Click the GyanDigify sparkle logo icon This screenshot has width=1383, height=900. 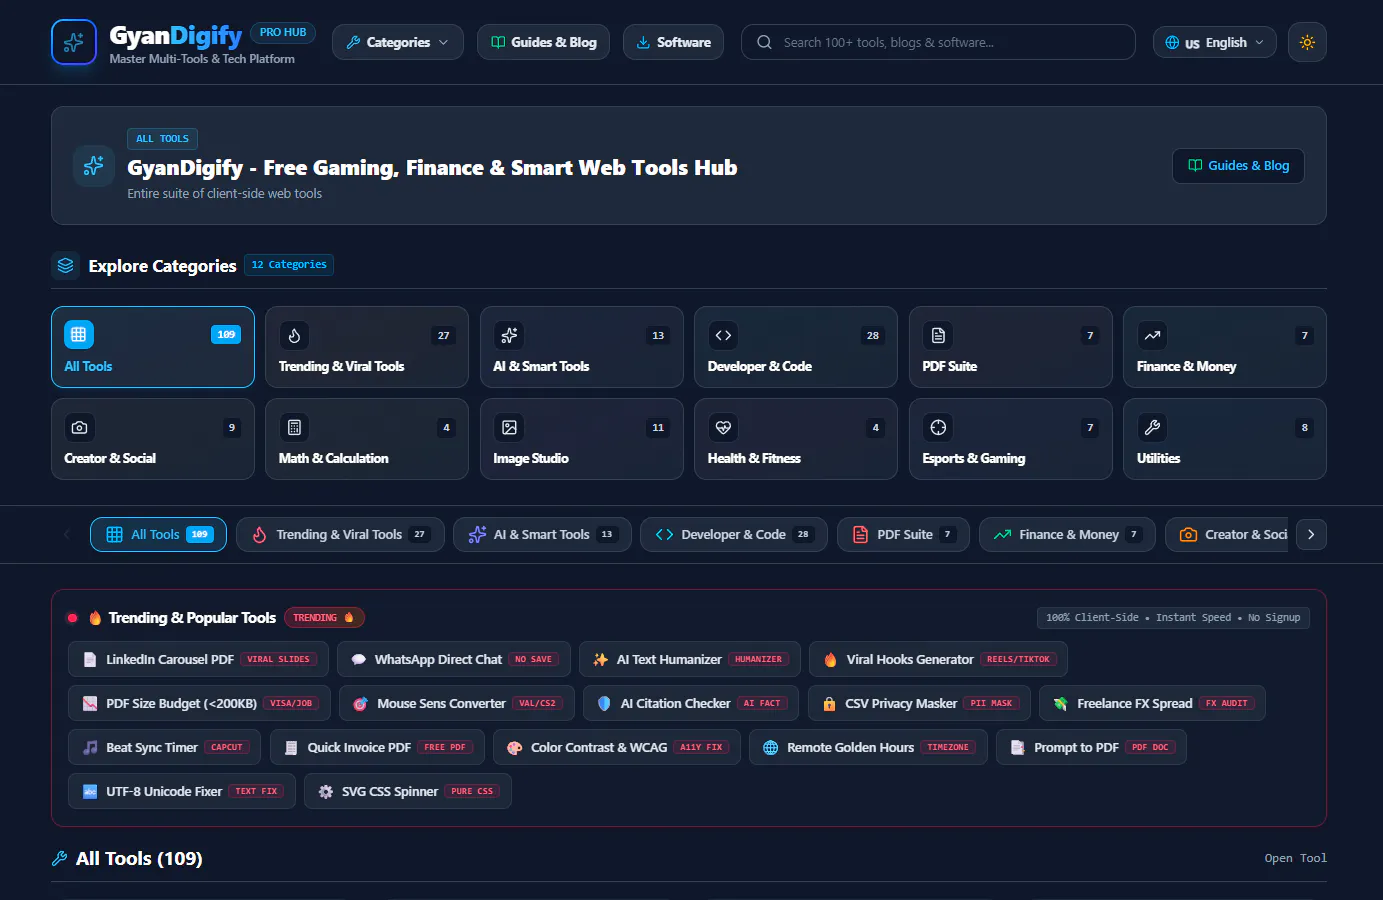click(74, 42)
